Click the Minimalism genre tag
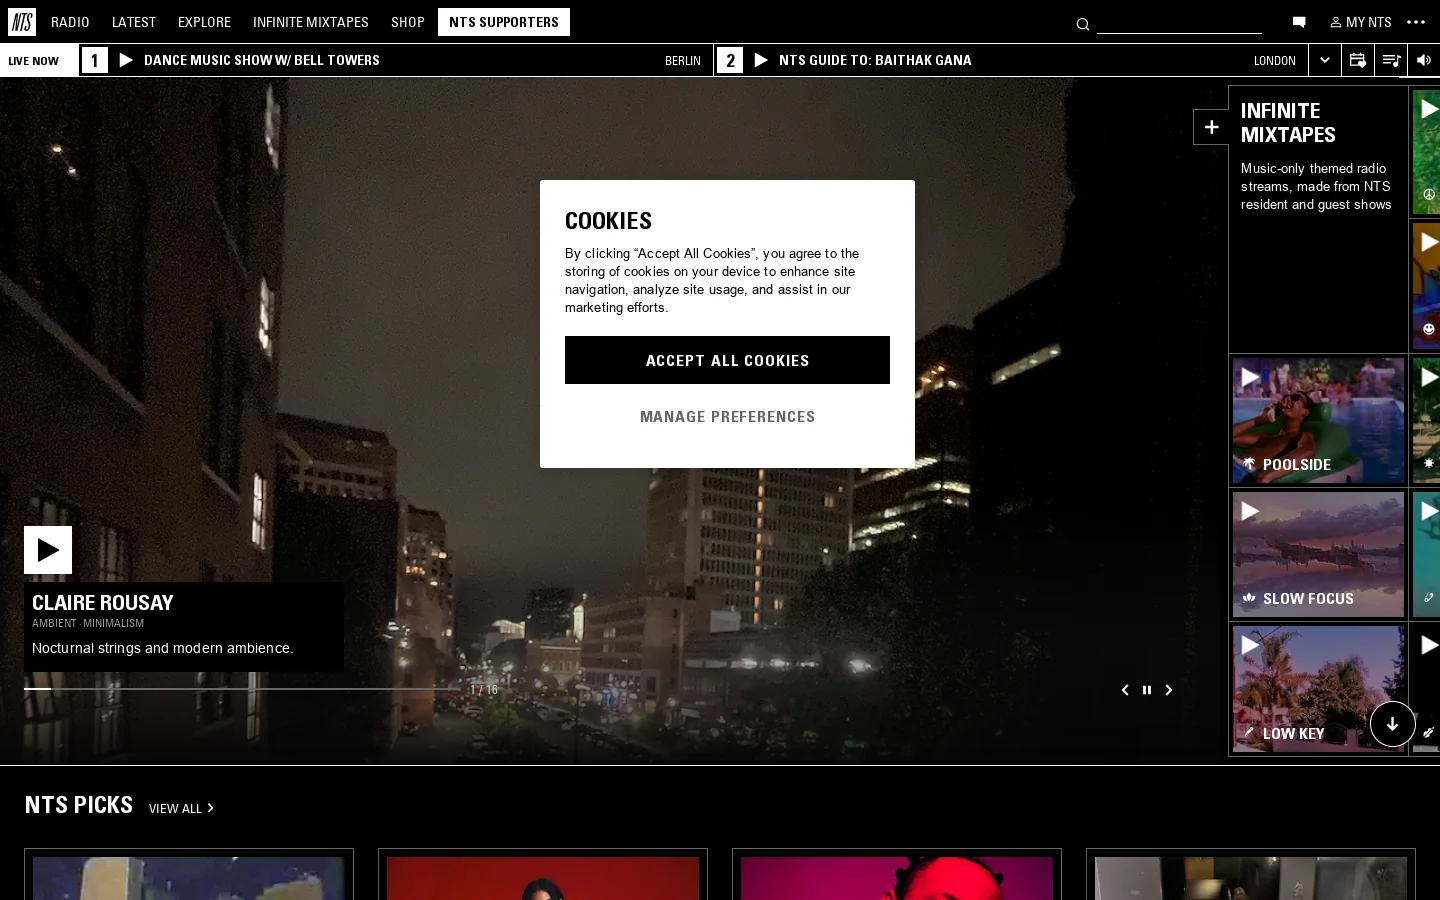Image resolution: width=1440 pixels, height=900 pixels. point(114,623)
